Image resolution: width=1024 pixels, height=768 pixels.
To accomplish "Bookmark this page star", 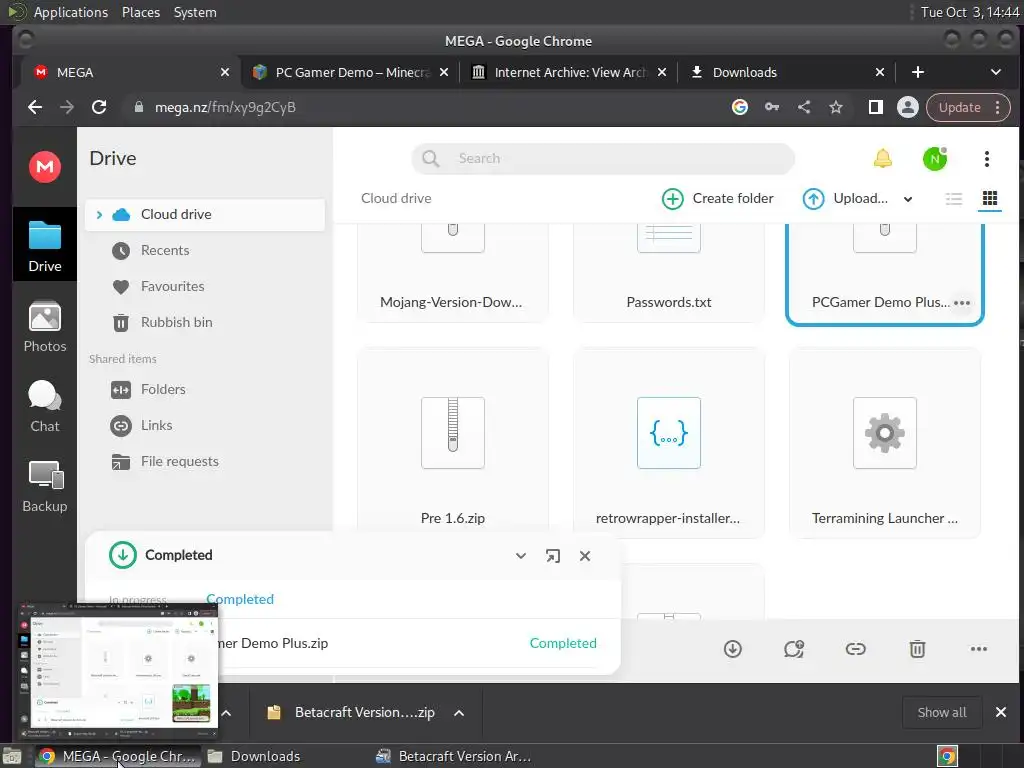I will 836,107.
